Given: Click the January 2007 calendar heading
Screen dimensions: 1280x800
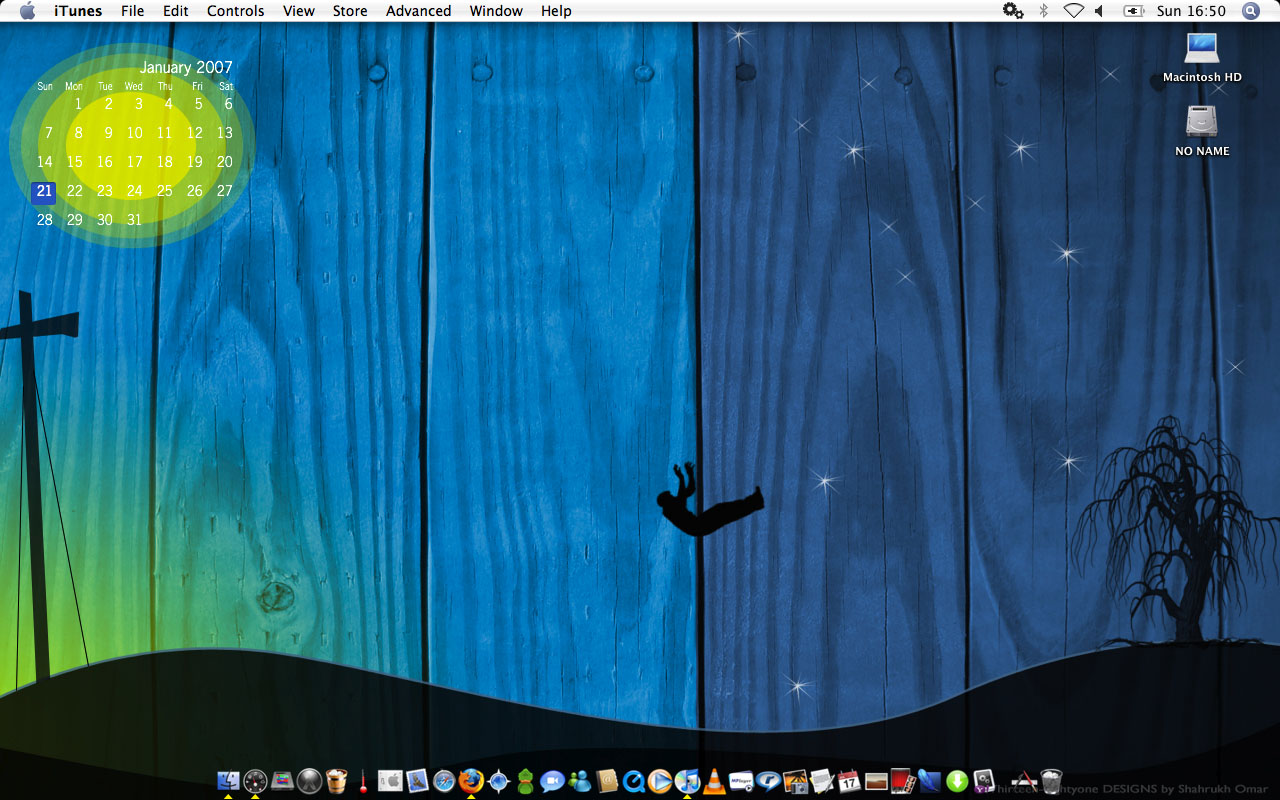Looking at the screenshot, I should pos(186,68).
